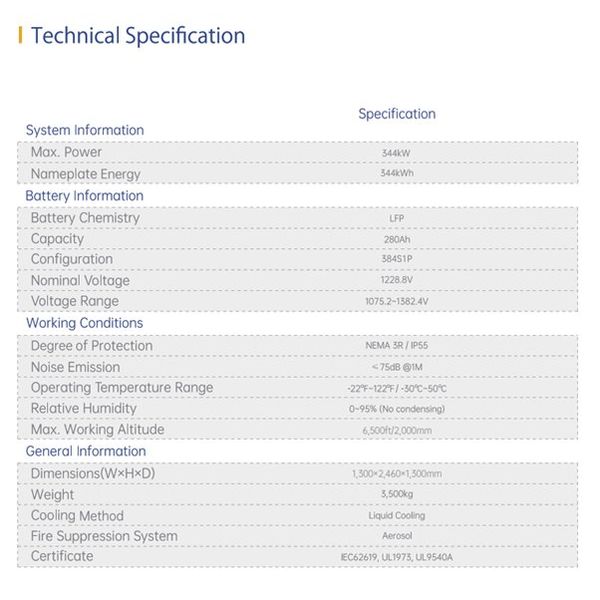Click the 344kWh Nameplate Energy value
The width and height of the screenshot is (600, 600).
397,173
